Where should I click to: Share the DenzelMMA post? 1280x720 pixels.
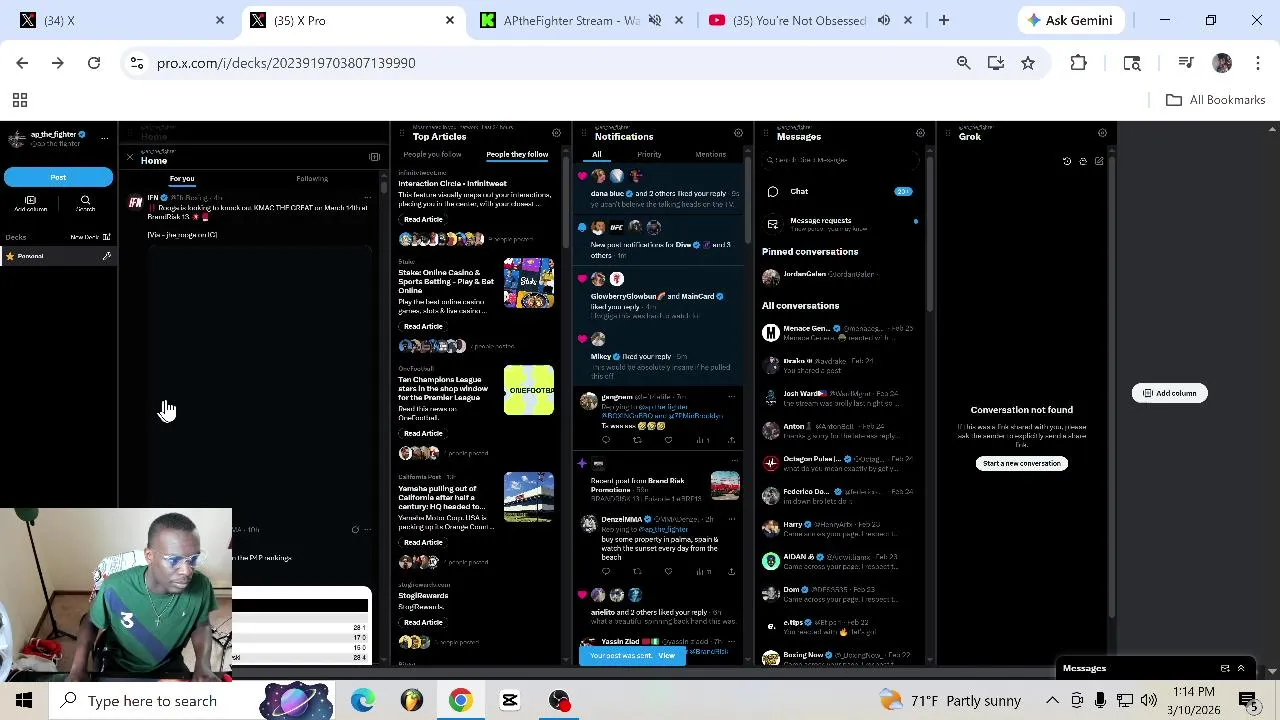731,571
